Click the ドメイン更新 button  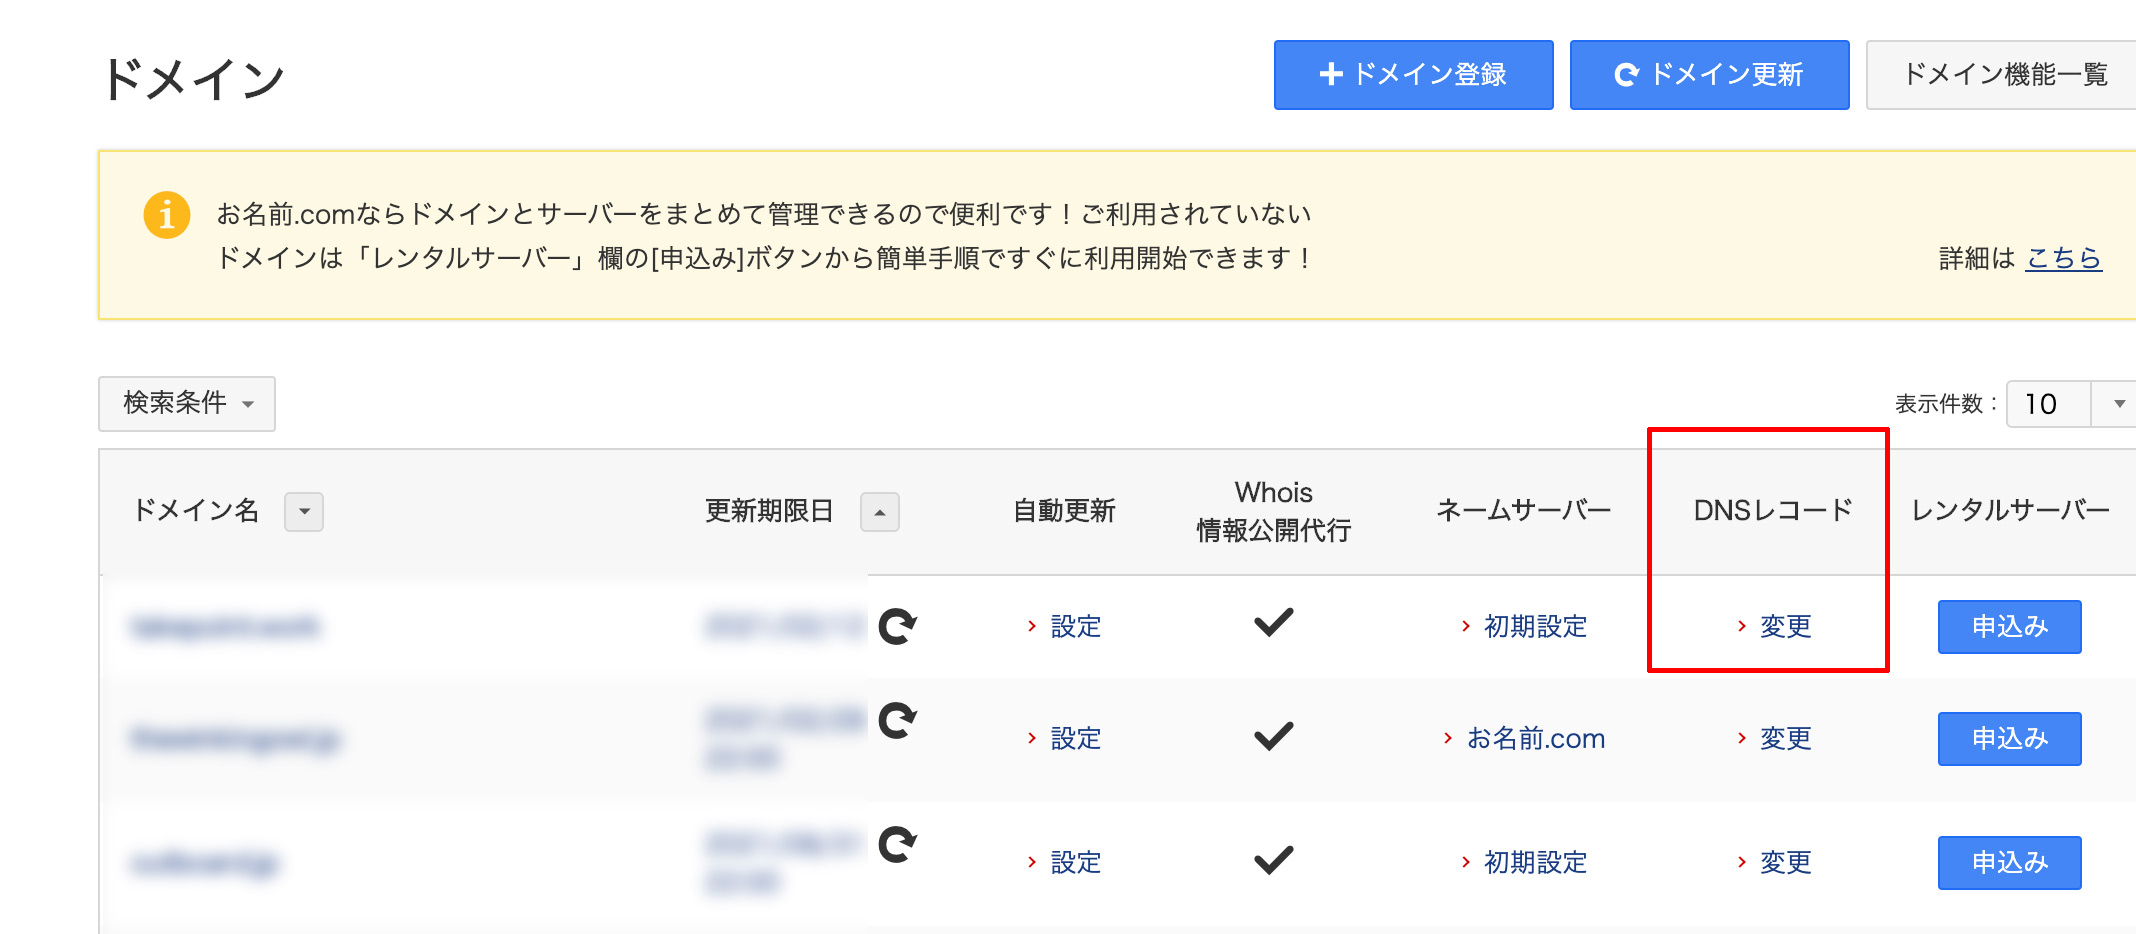point(1709,75)
